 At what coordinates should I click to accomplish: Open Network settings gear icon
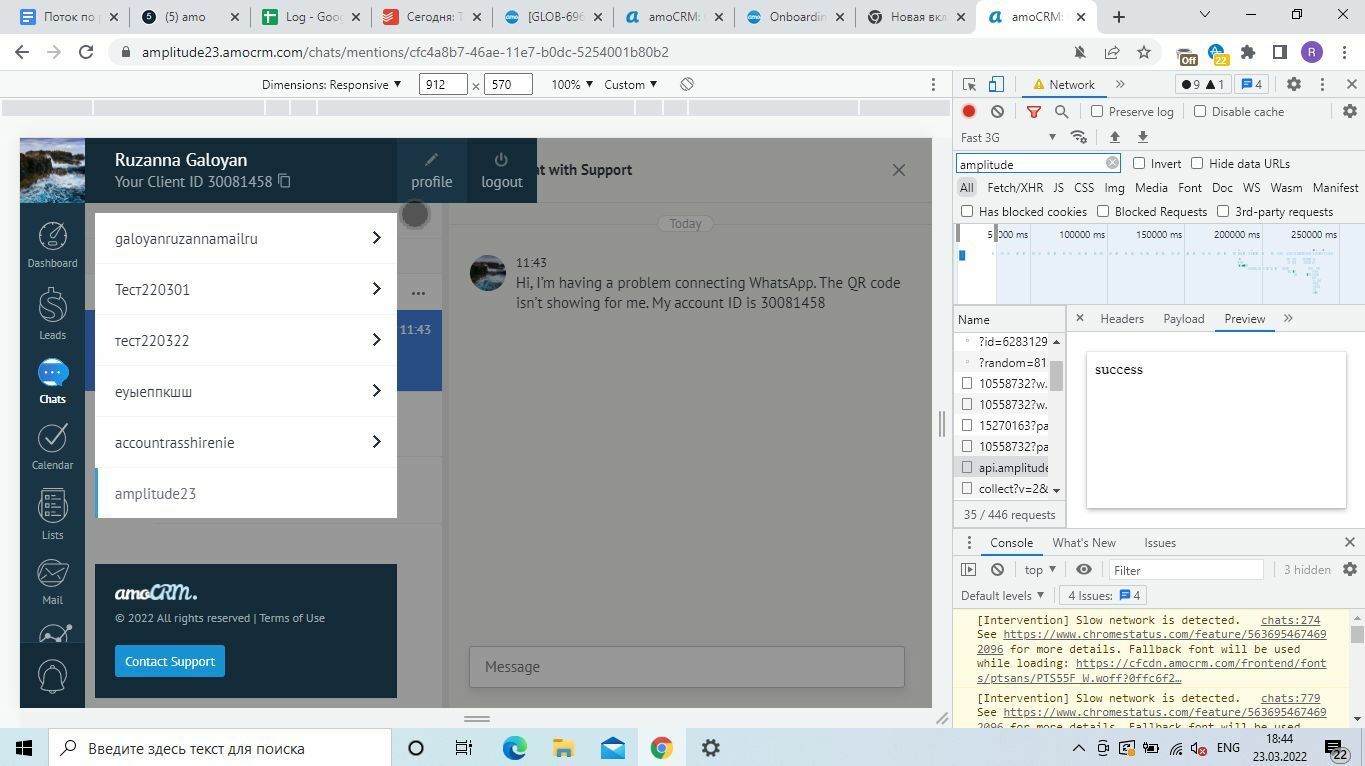point(1349,112)
